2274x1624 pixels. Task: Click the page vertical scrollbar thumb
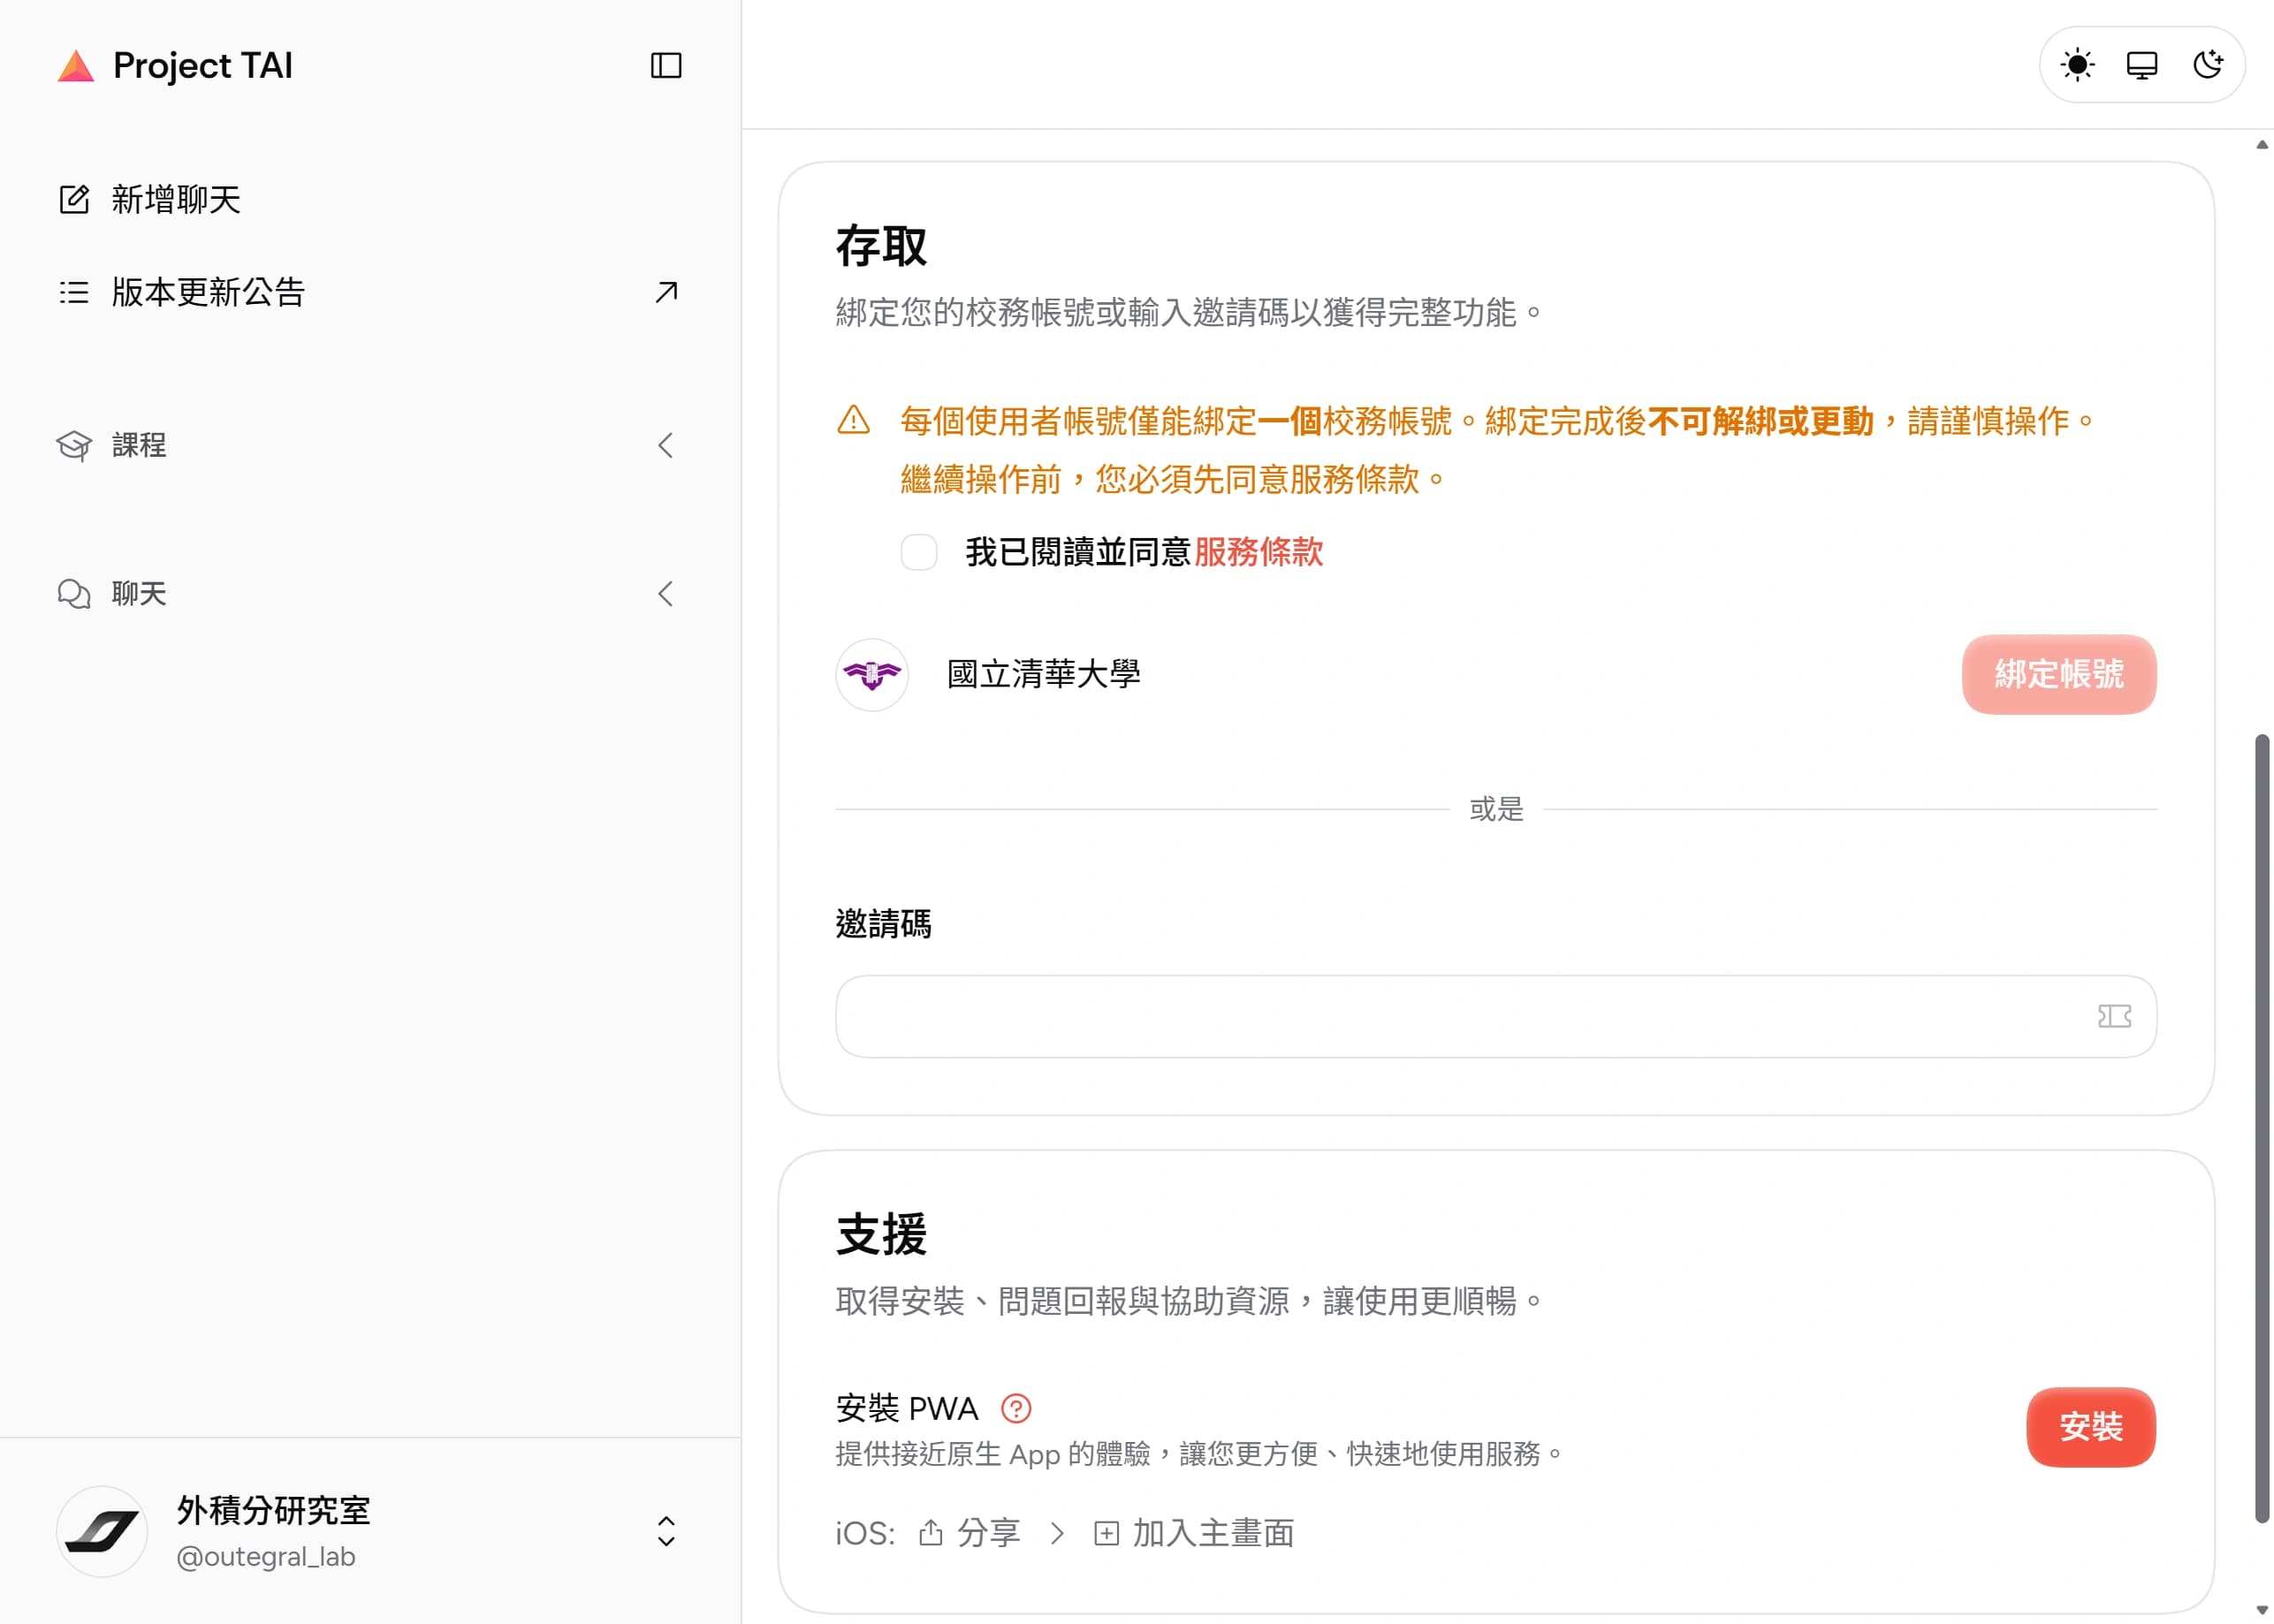tap(2262, 1128)
